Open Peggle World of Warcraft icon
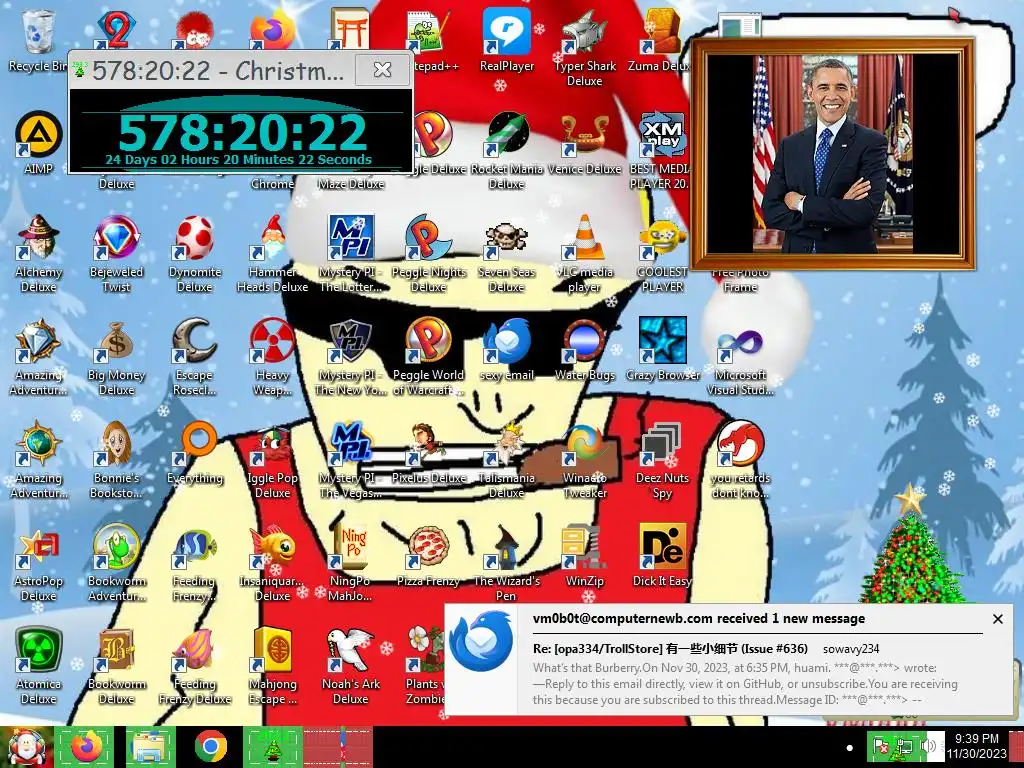 coord(428,340)
